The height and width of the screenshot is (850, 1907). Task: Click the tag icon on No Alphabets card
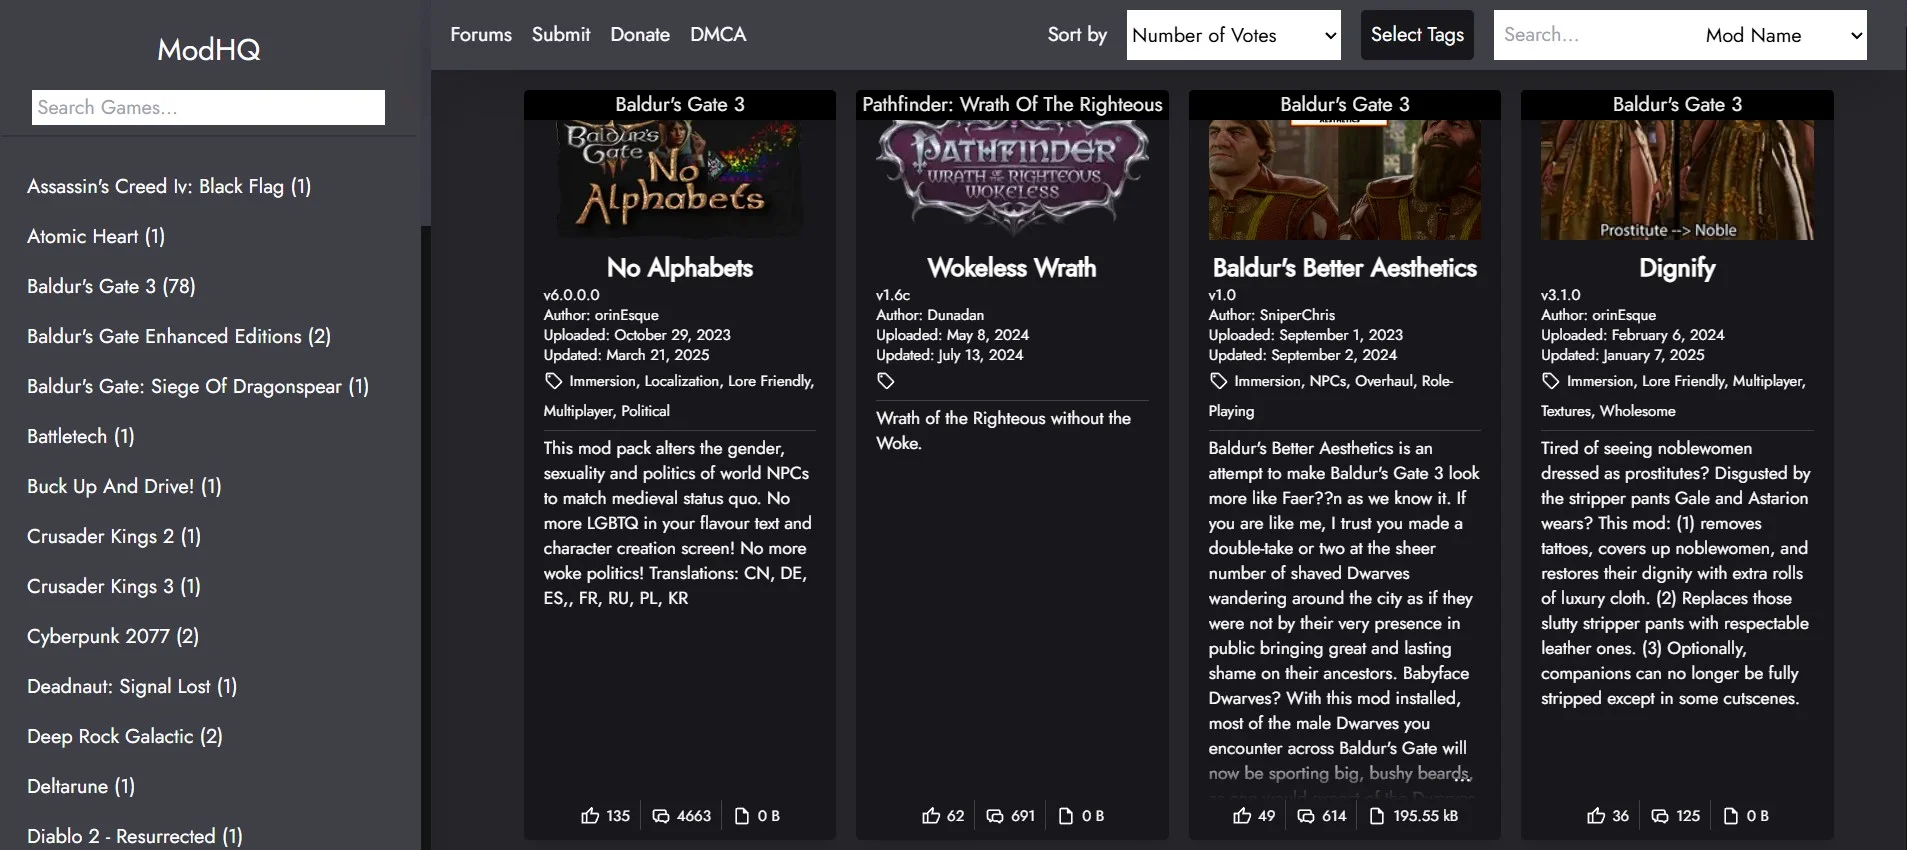(x=553, y=381)
